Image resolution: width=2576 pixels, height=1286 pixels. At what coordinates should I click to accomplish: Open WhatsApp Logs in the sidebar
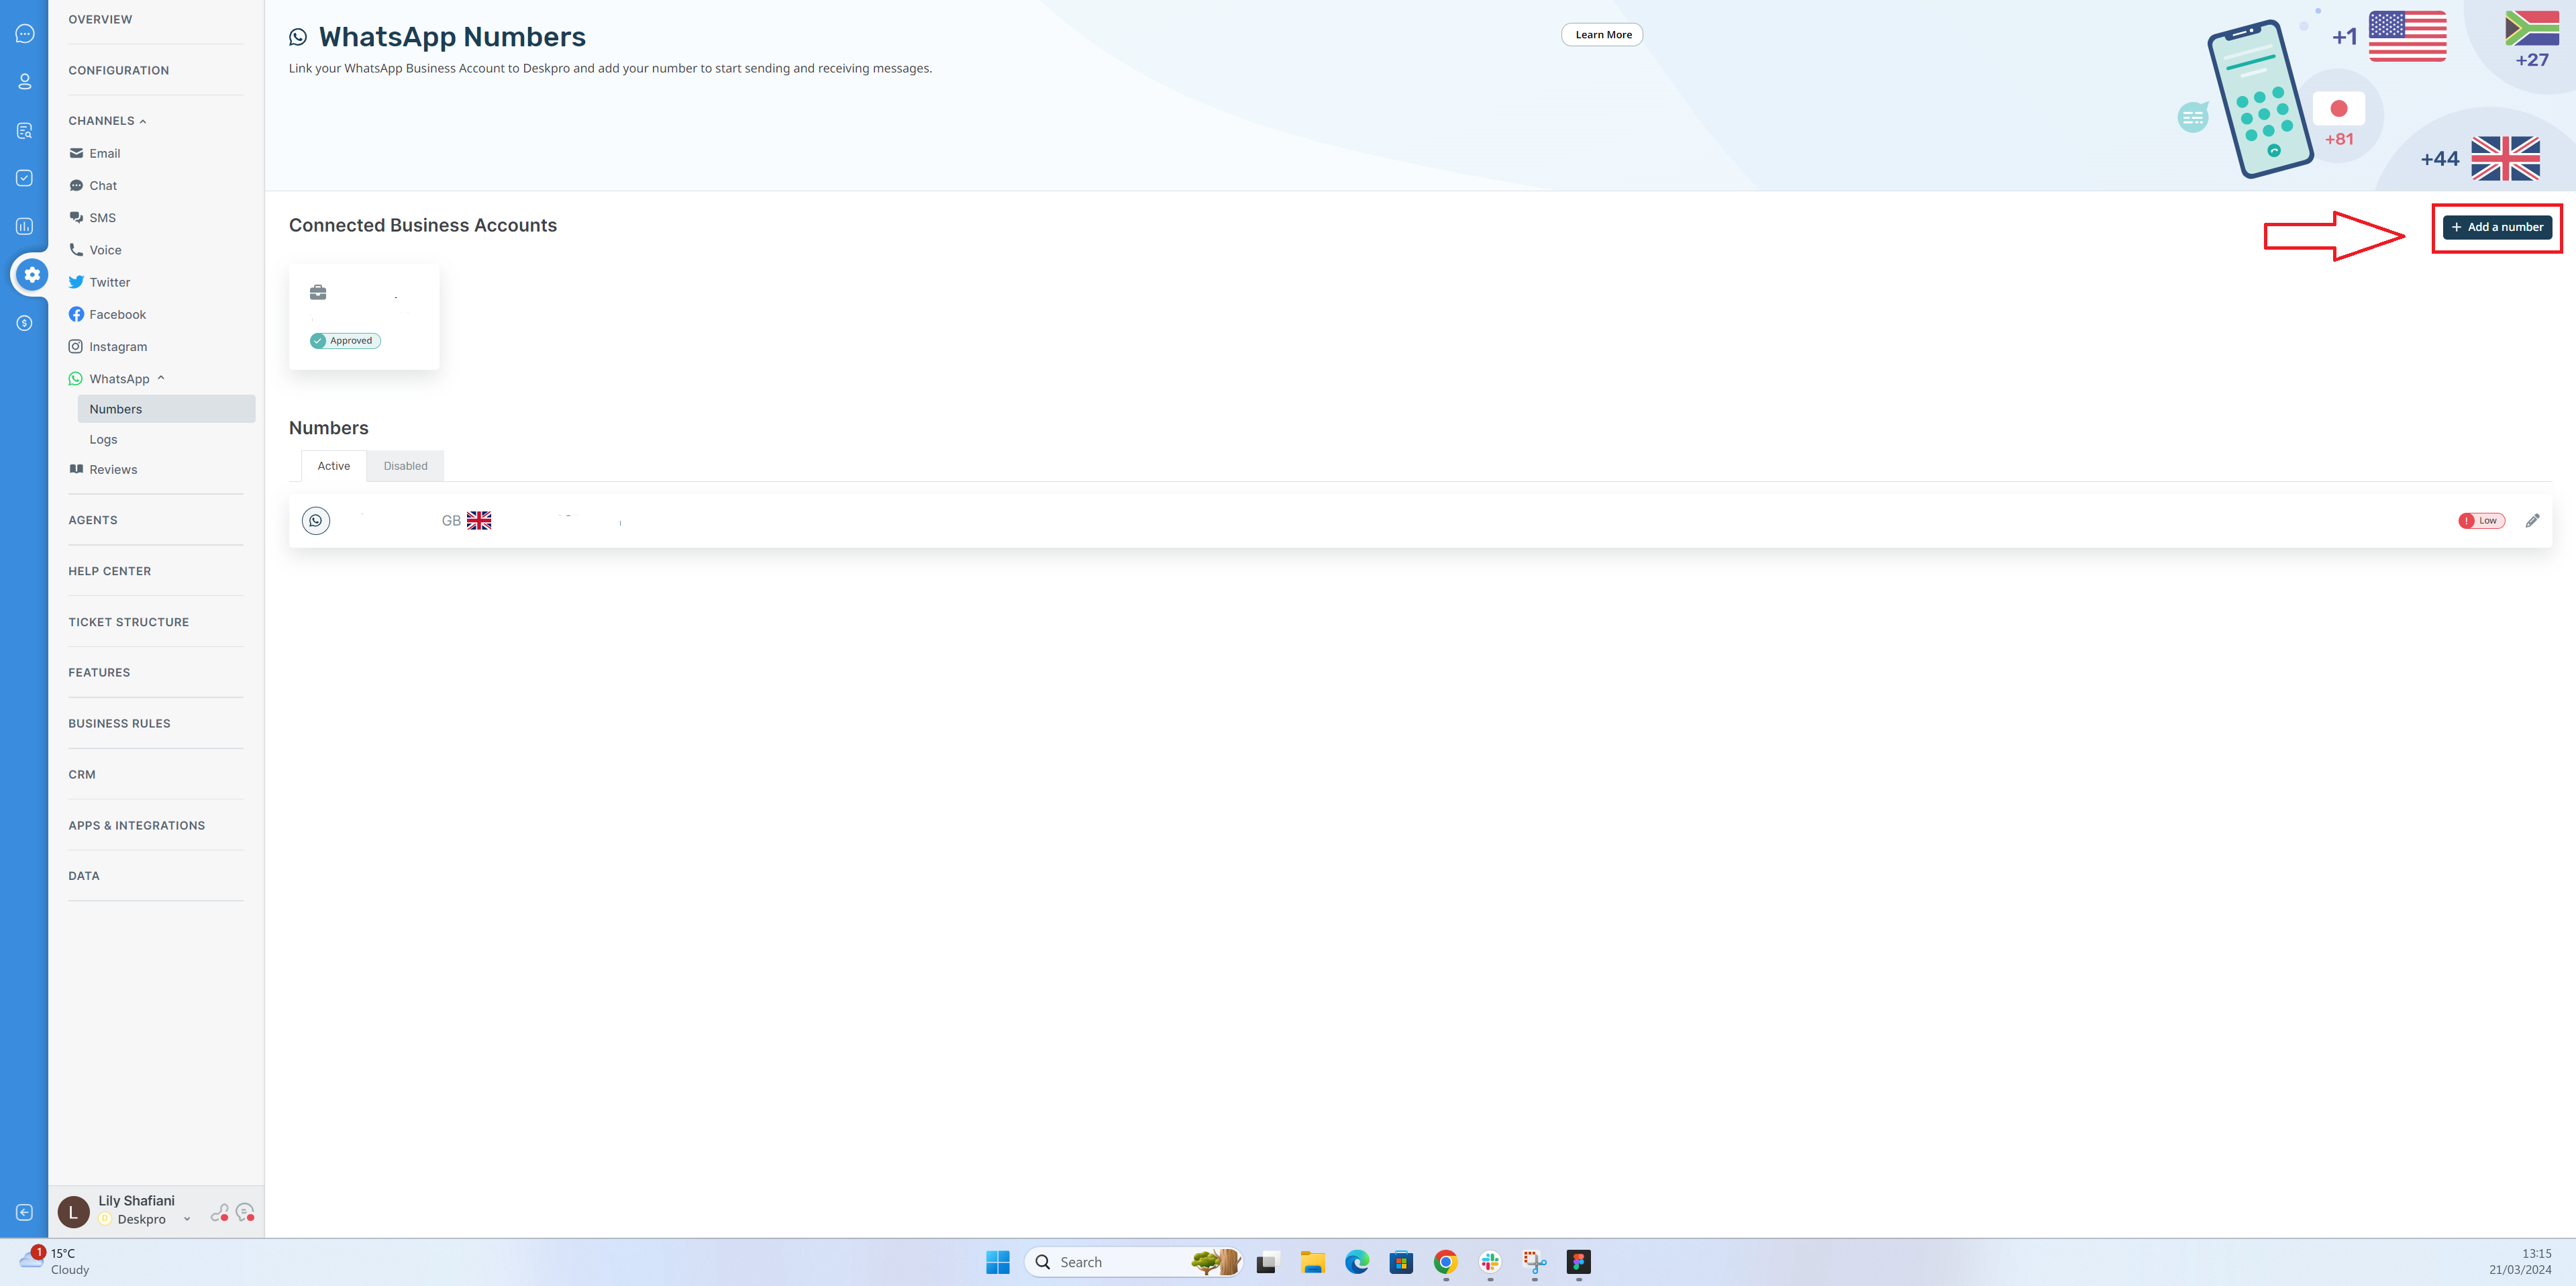point(103,440)
